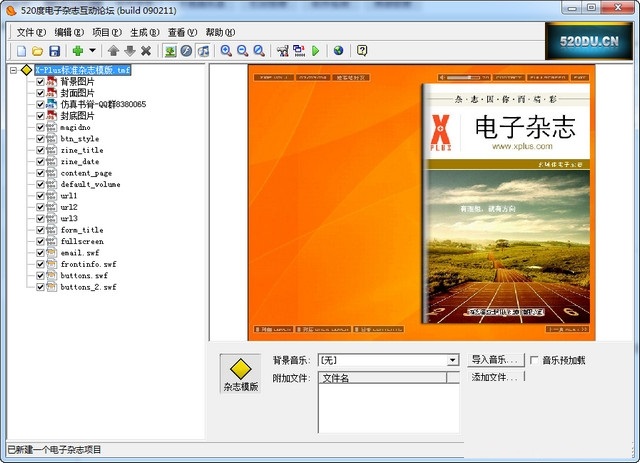640x463 pixels.
Task: Open dropdown arrow beside green plus icon
Action: (93, 50)
